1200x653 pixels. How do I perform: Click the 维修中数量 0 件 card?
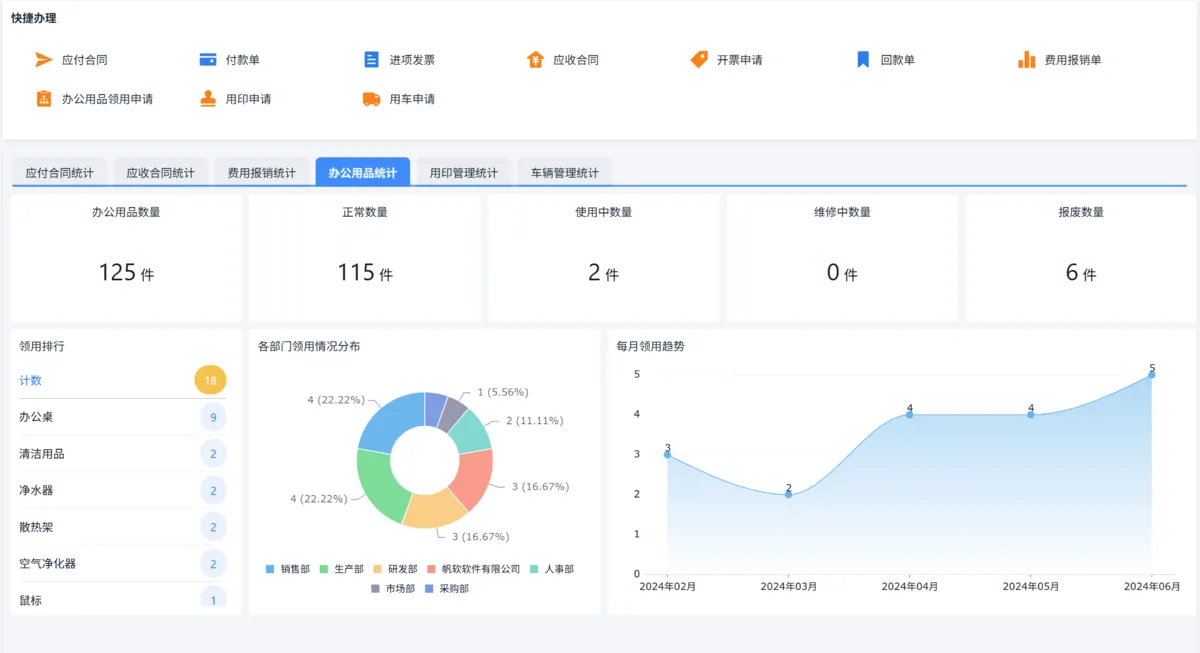[842, 258]
